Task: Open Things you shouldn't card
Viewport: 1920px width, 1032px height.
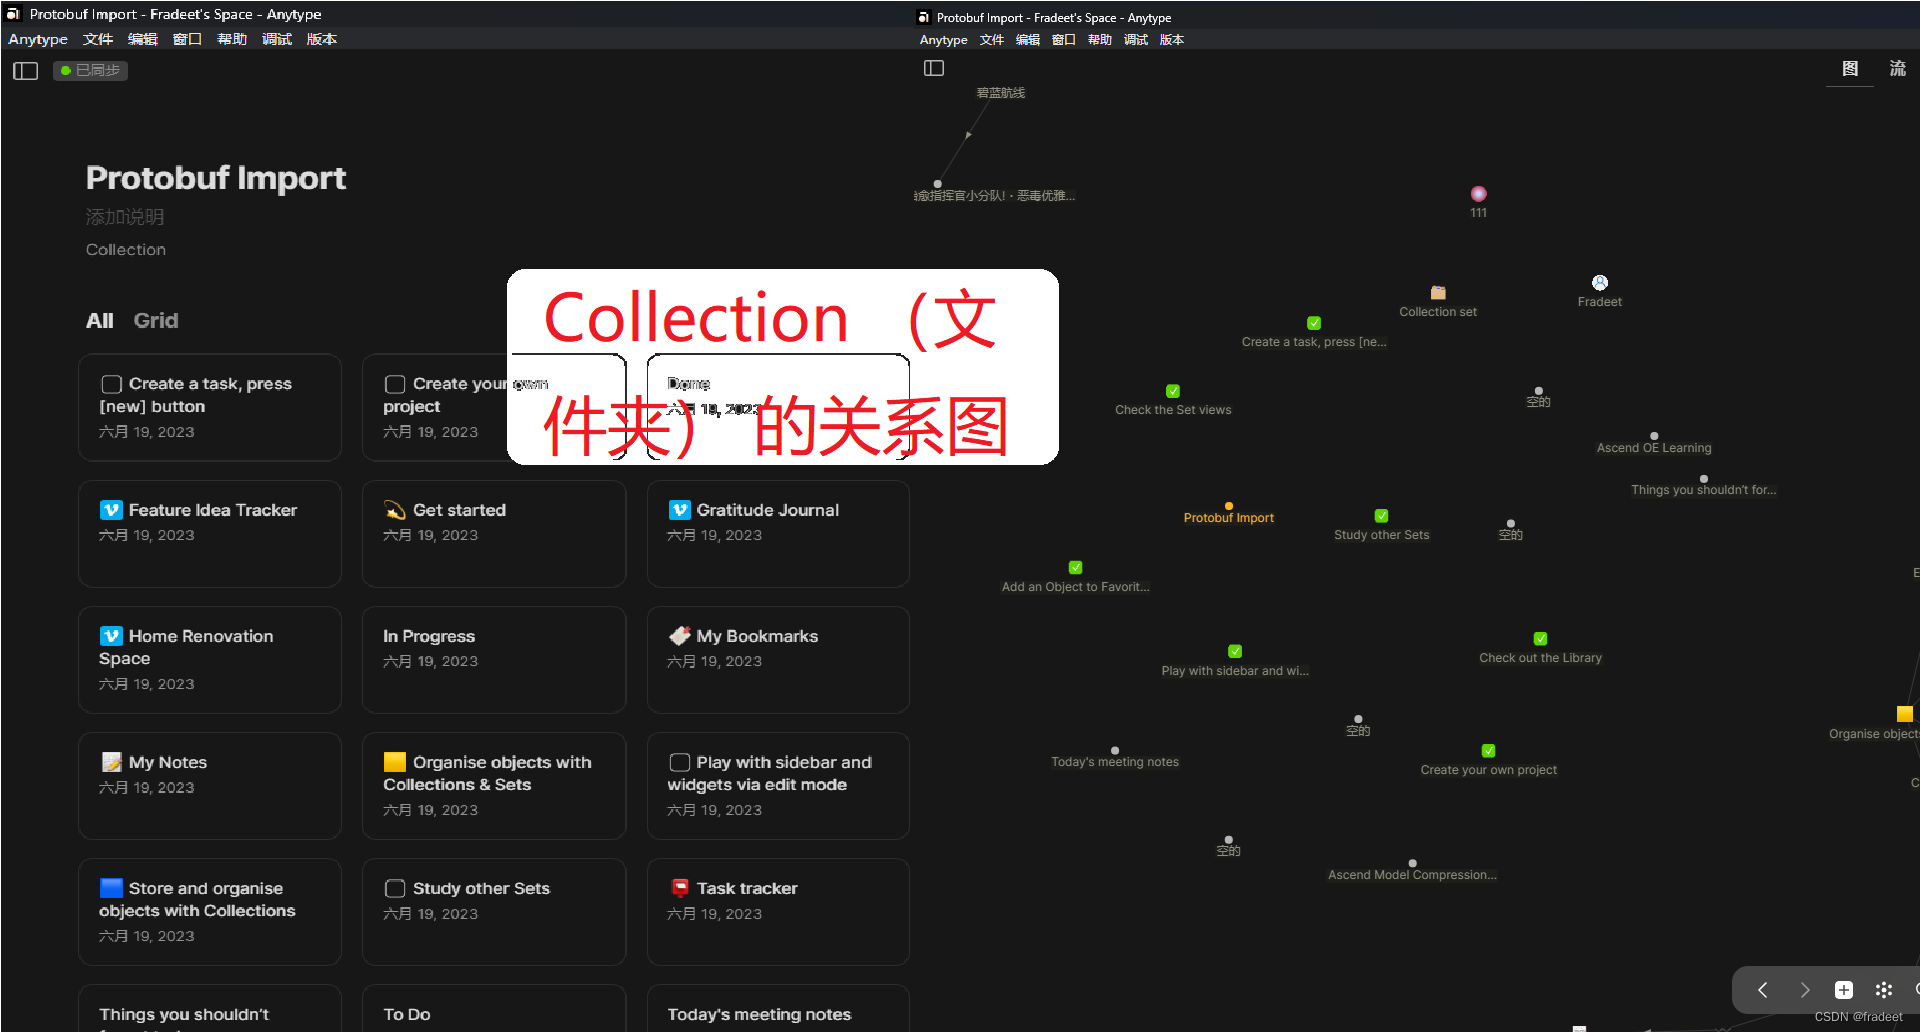Action: tap(210, 1008)
